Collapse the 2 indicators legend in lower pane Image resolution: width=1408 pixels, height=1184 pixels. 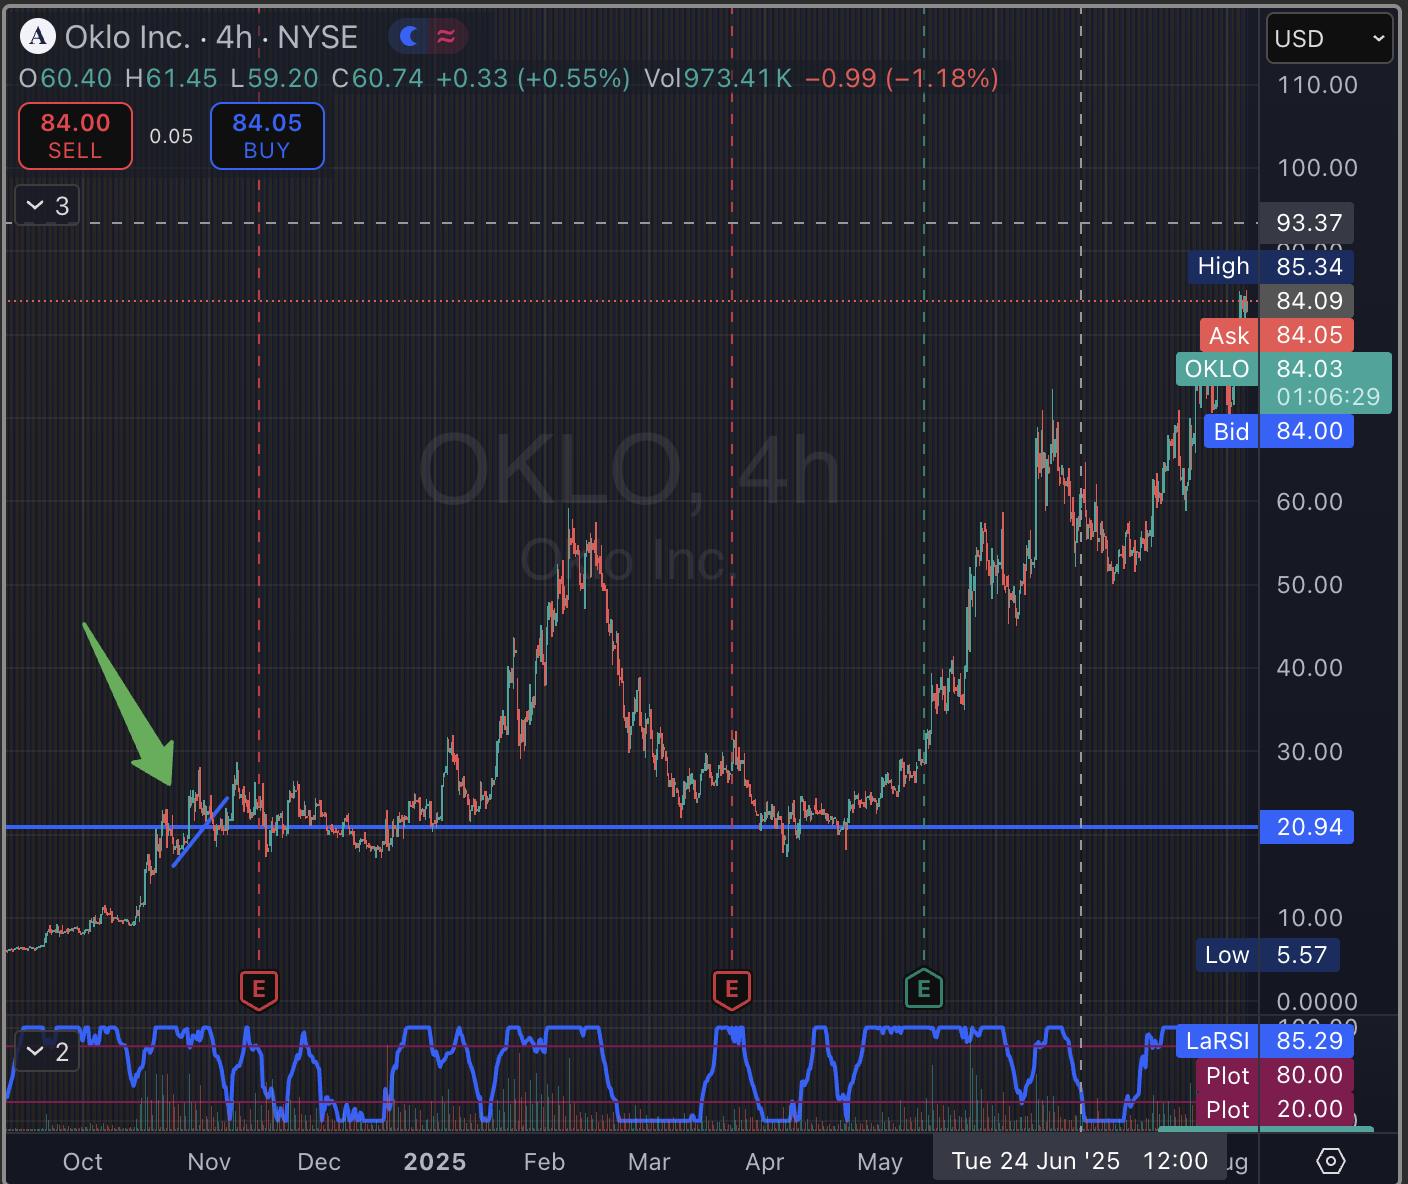pyautogui.click(x=47, y=1052)
